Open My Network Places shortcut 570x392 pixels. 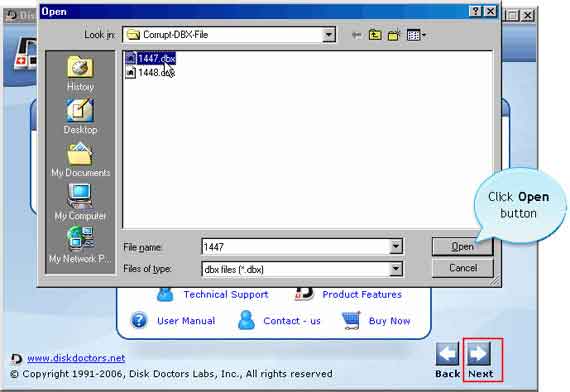(x=80, y=245)
